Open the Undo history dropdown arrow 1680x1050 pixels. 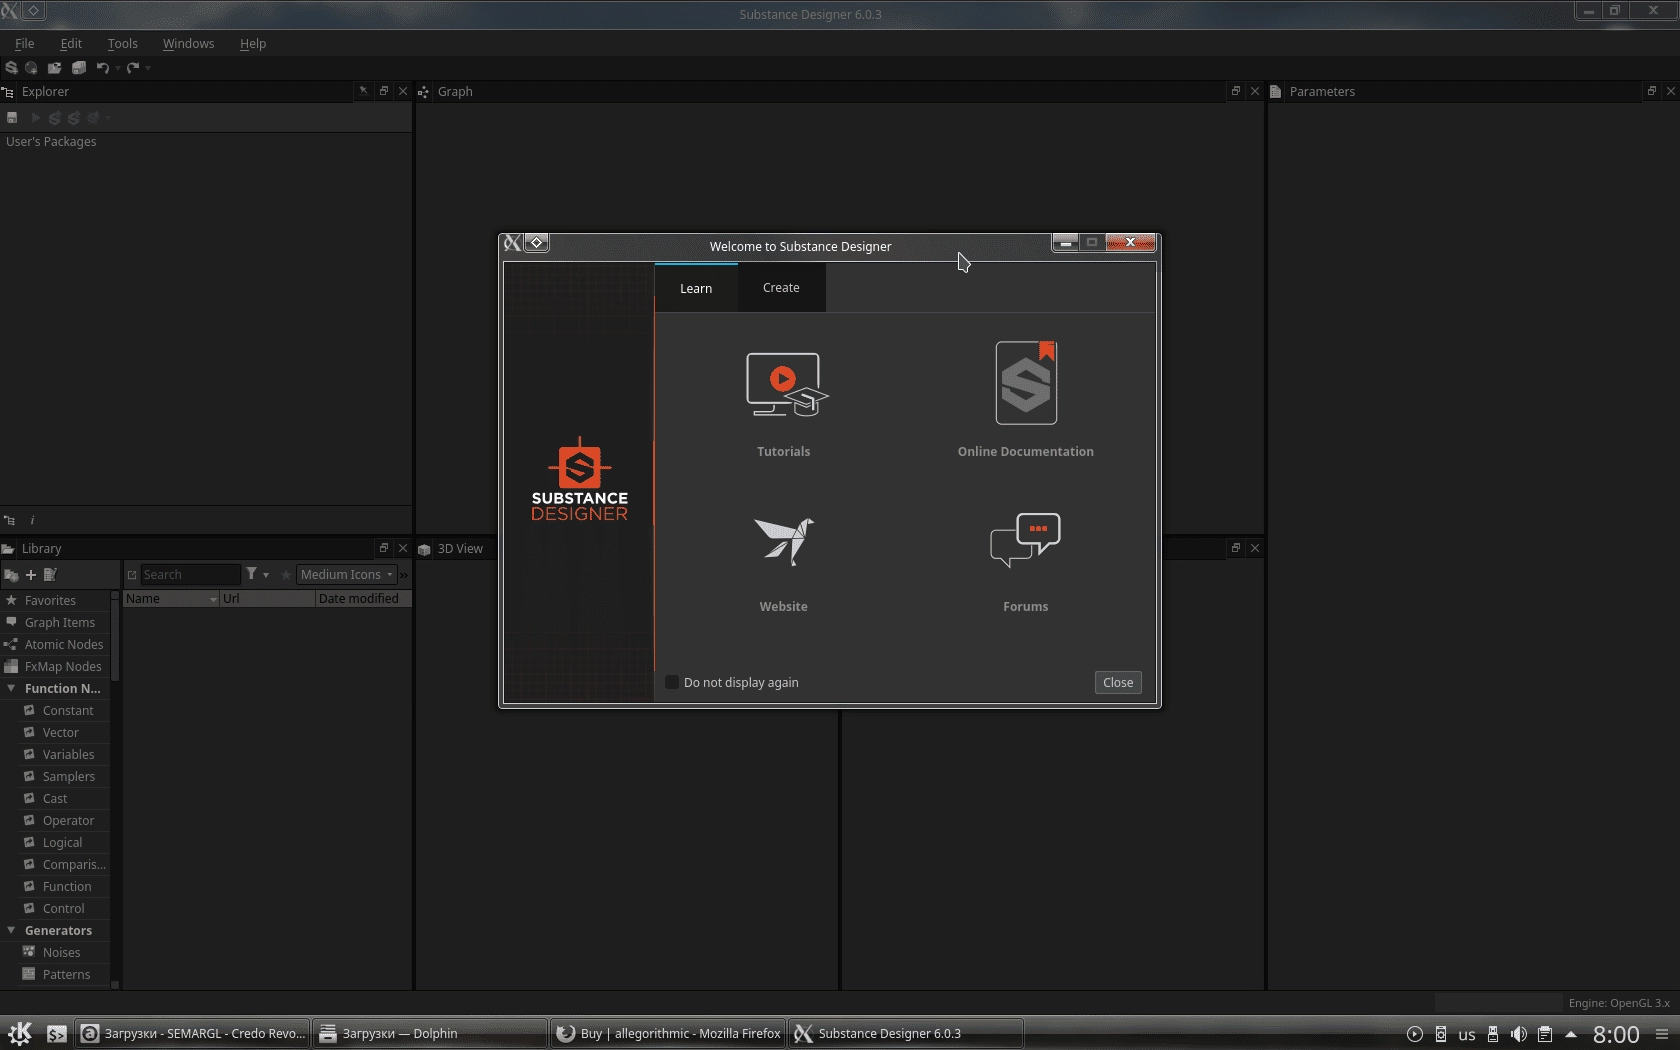118,68
